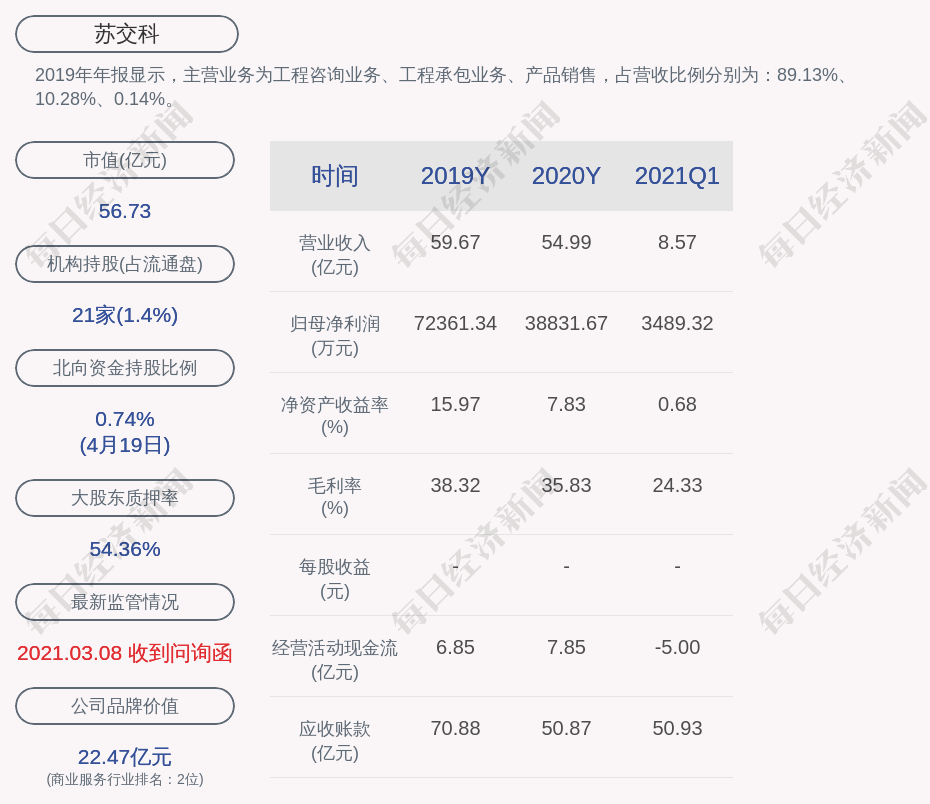Click gross margin value 38.32

point(455,486)
